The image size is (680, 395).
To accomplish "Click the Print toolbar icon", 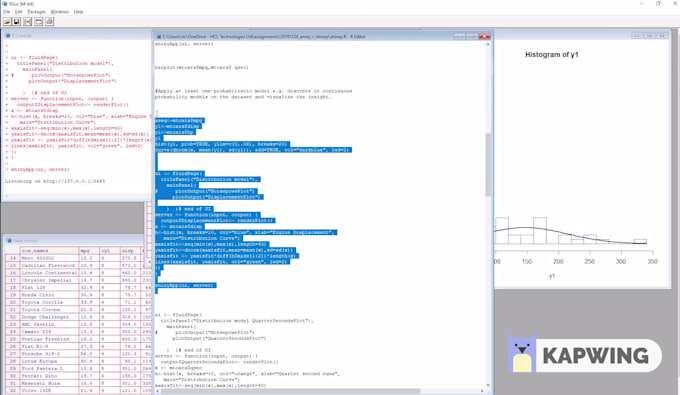I will pos(49,21).
